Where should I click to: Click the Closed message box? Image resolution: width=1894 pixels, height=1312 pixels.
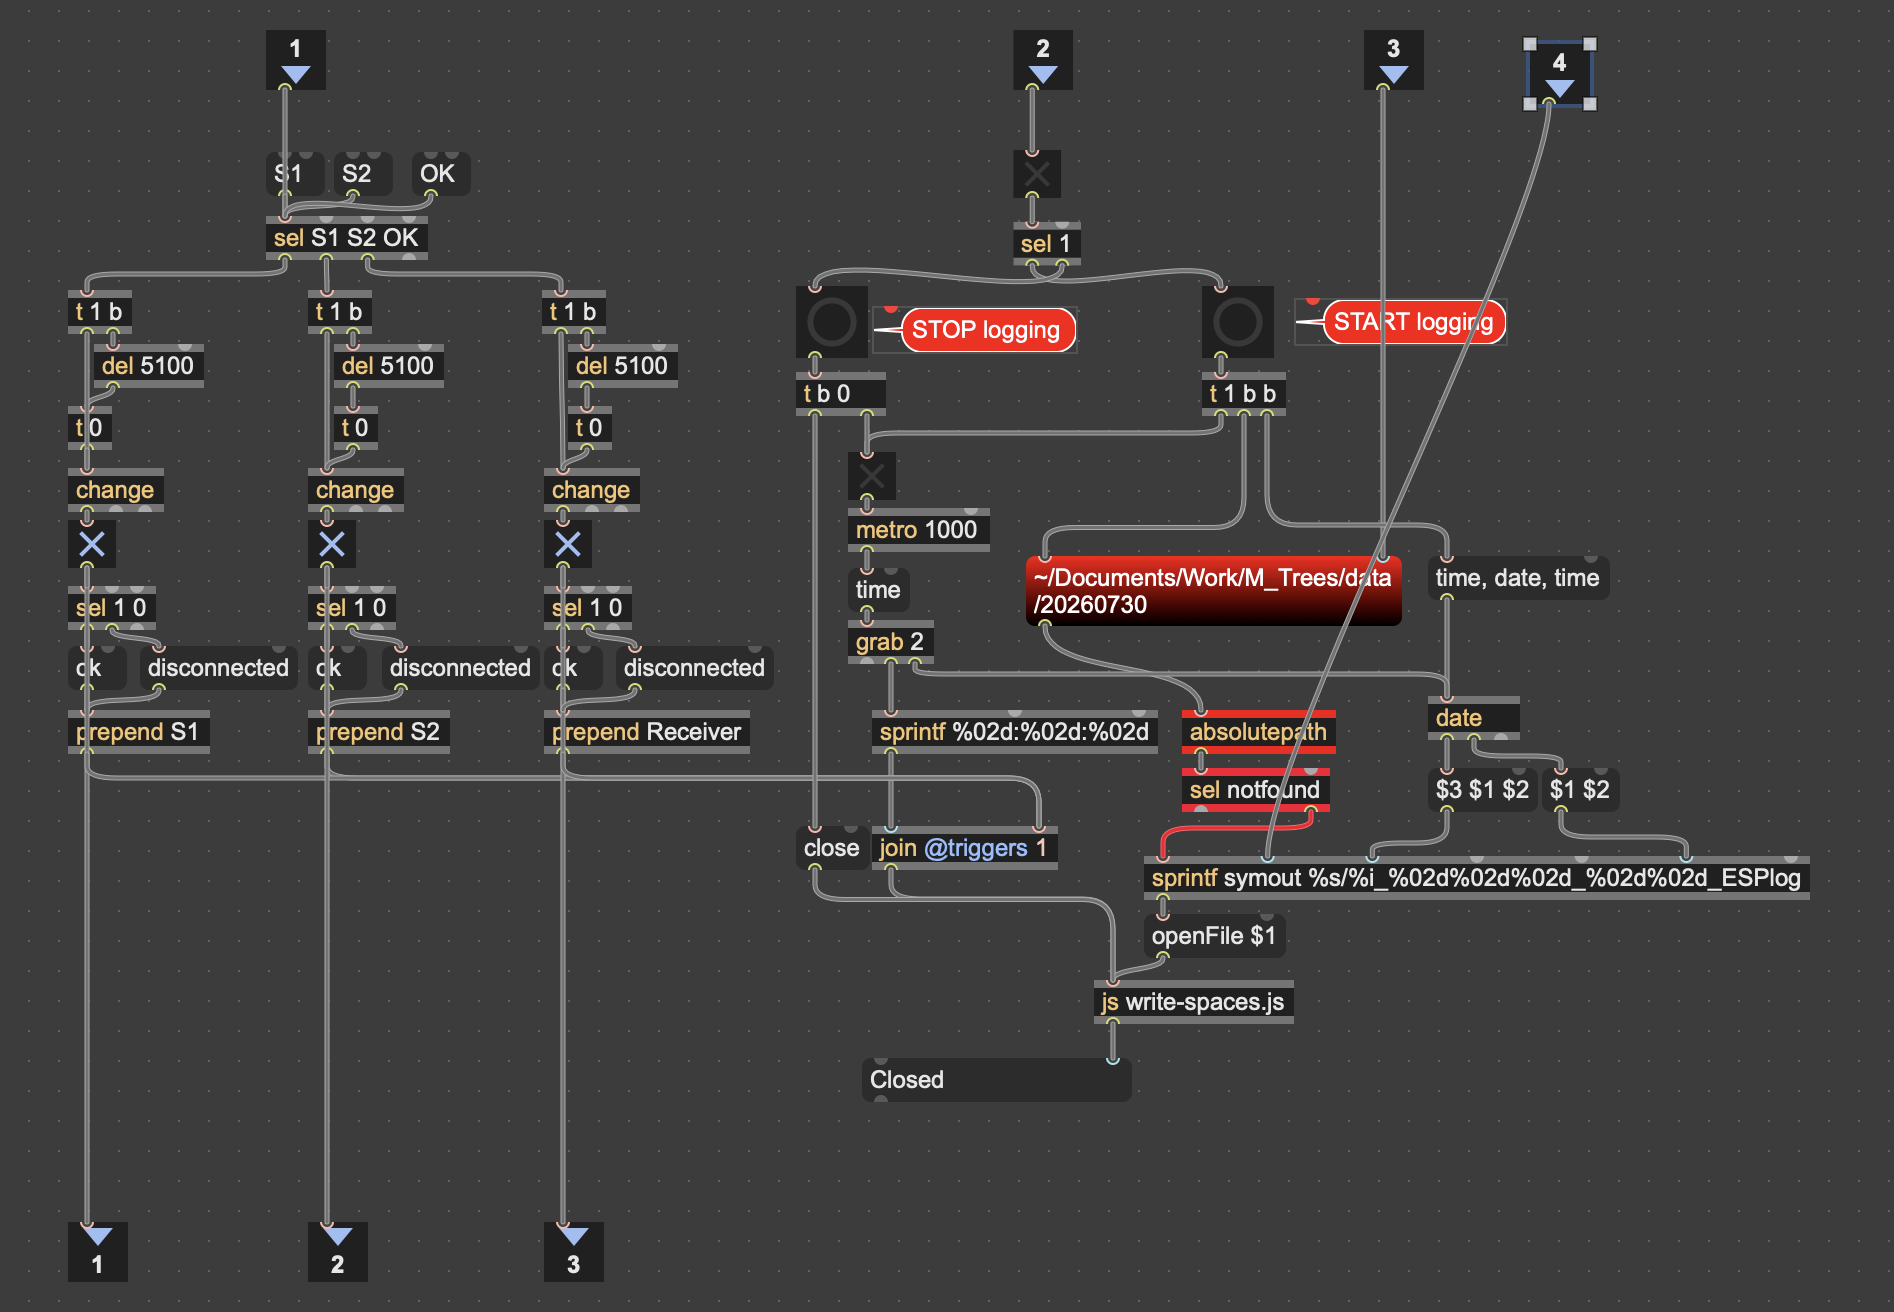(x=996, y=1080)
